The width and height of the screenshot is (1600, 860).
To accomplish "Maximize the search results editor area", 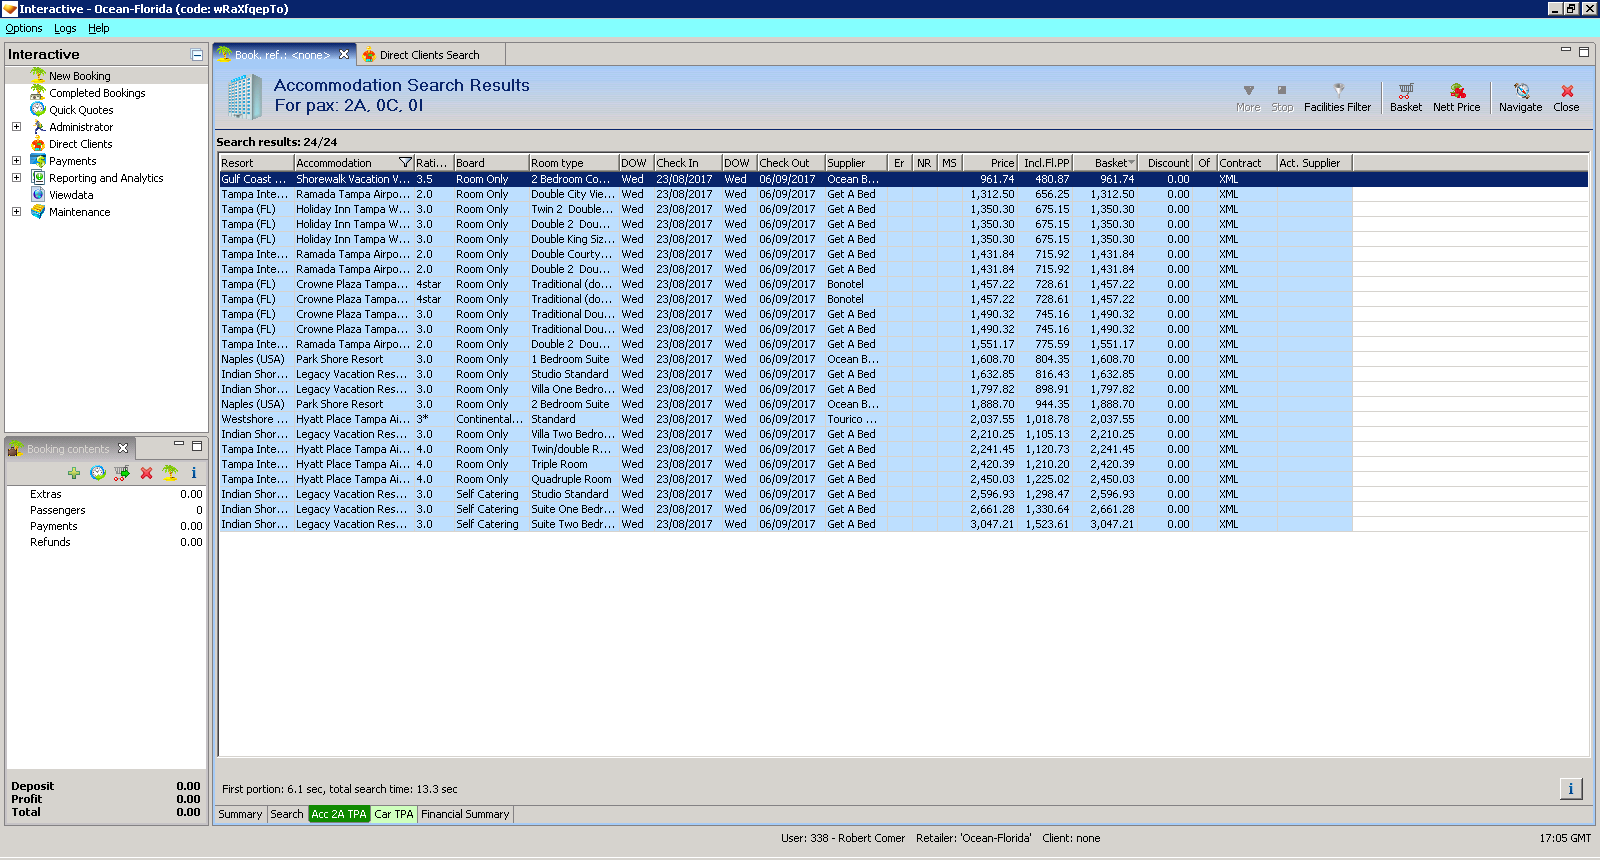I will [x=1583, y=51].
